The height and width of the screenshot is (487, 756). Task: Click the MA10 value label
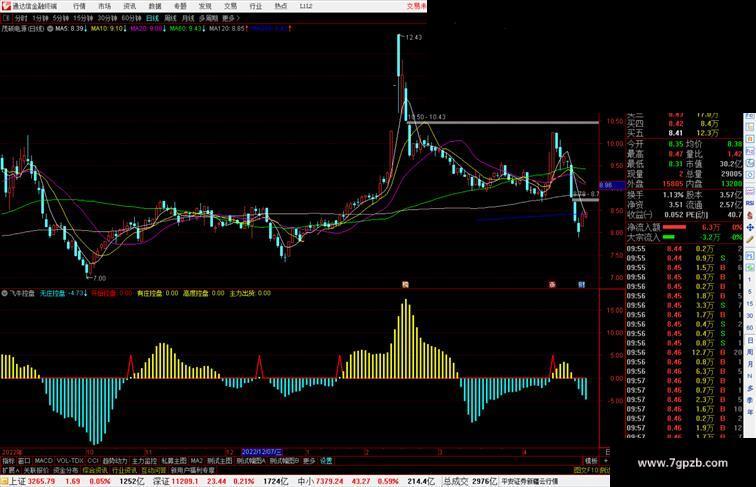108,29
